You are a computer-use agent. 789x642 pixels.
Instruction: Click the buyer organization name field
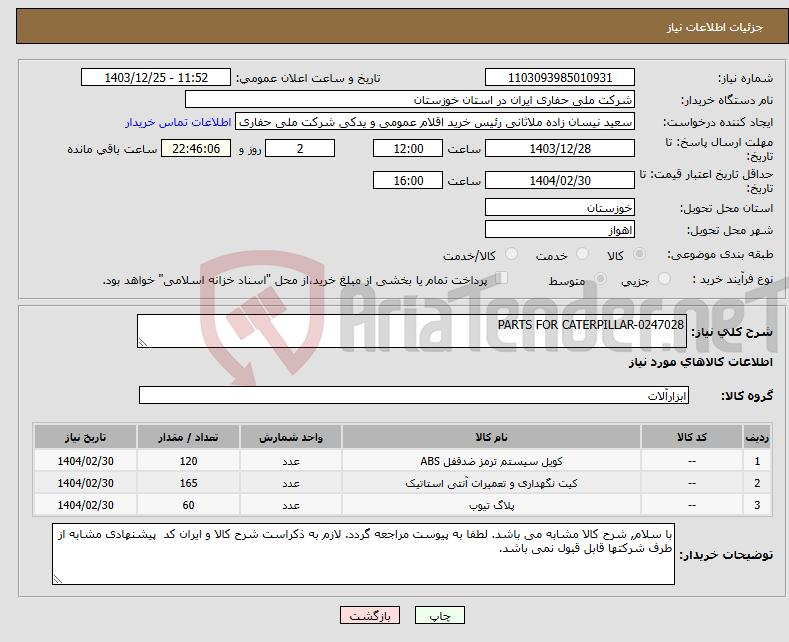coord(410,100)
